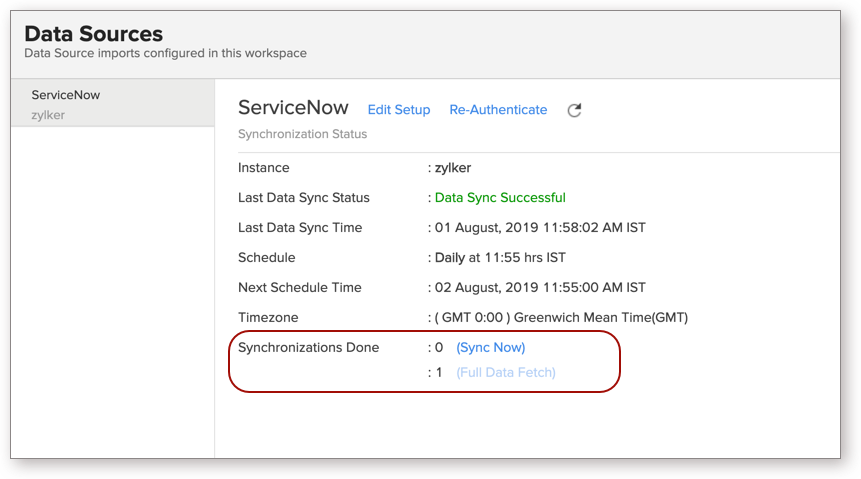861x479 pixels.
Task: Click the Next Schedule Time value 02 August
Action: click(x=540, y=287)
